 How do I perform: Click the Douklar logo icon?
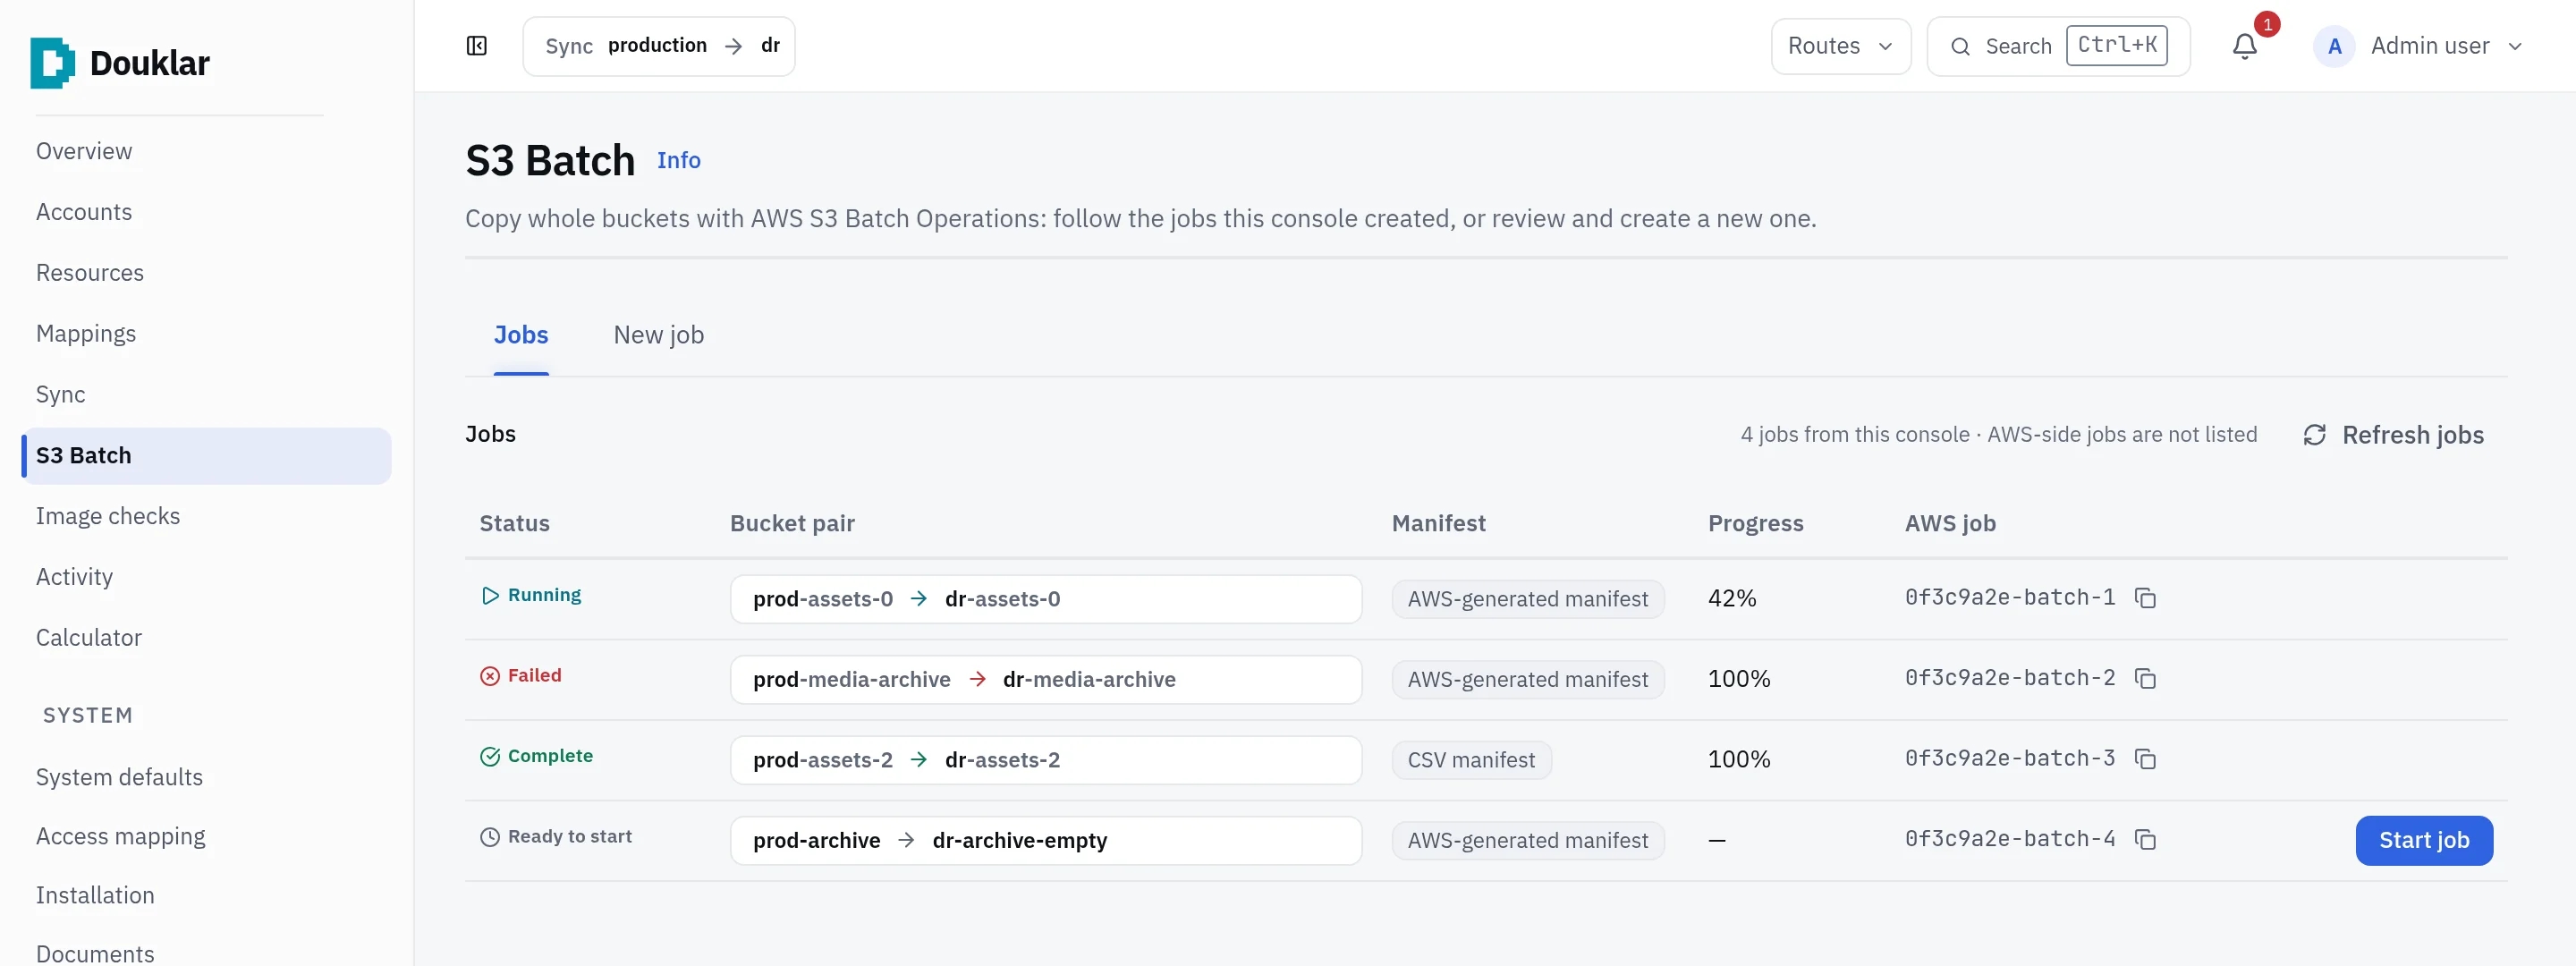(x=52, y=63)
